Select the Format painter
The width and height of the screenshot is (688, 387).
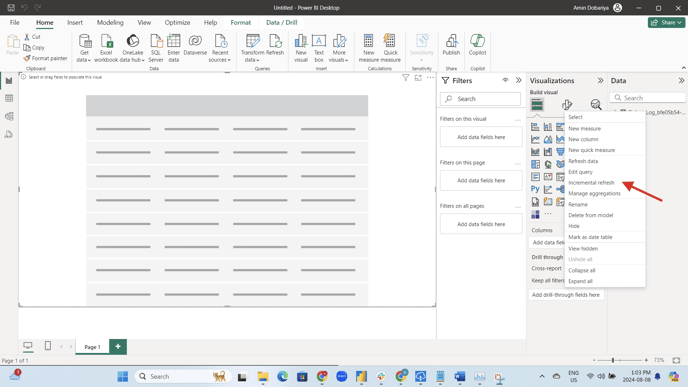[46, 58]
